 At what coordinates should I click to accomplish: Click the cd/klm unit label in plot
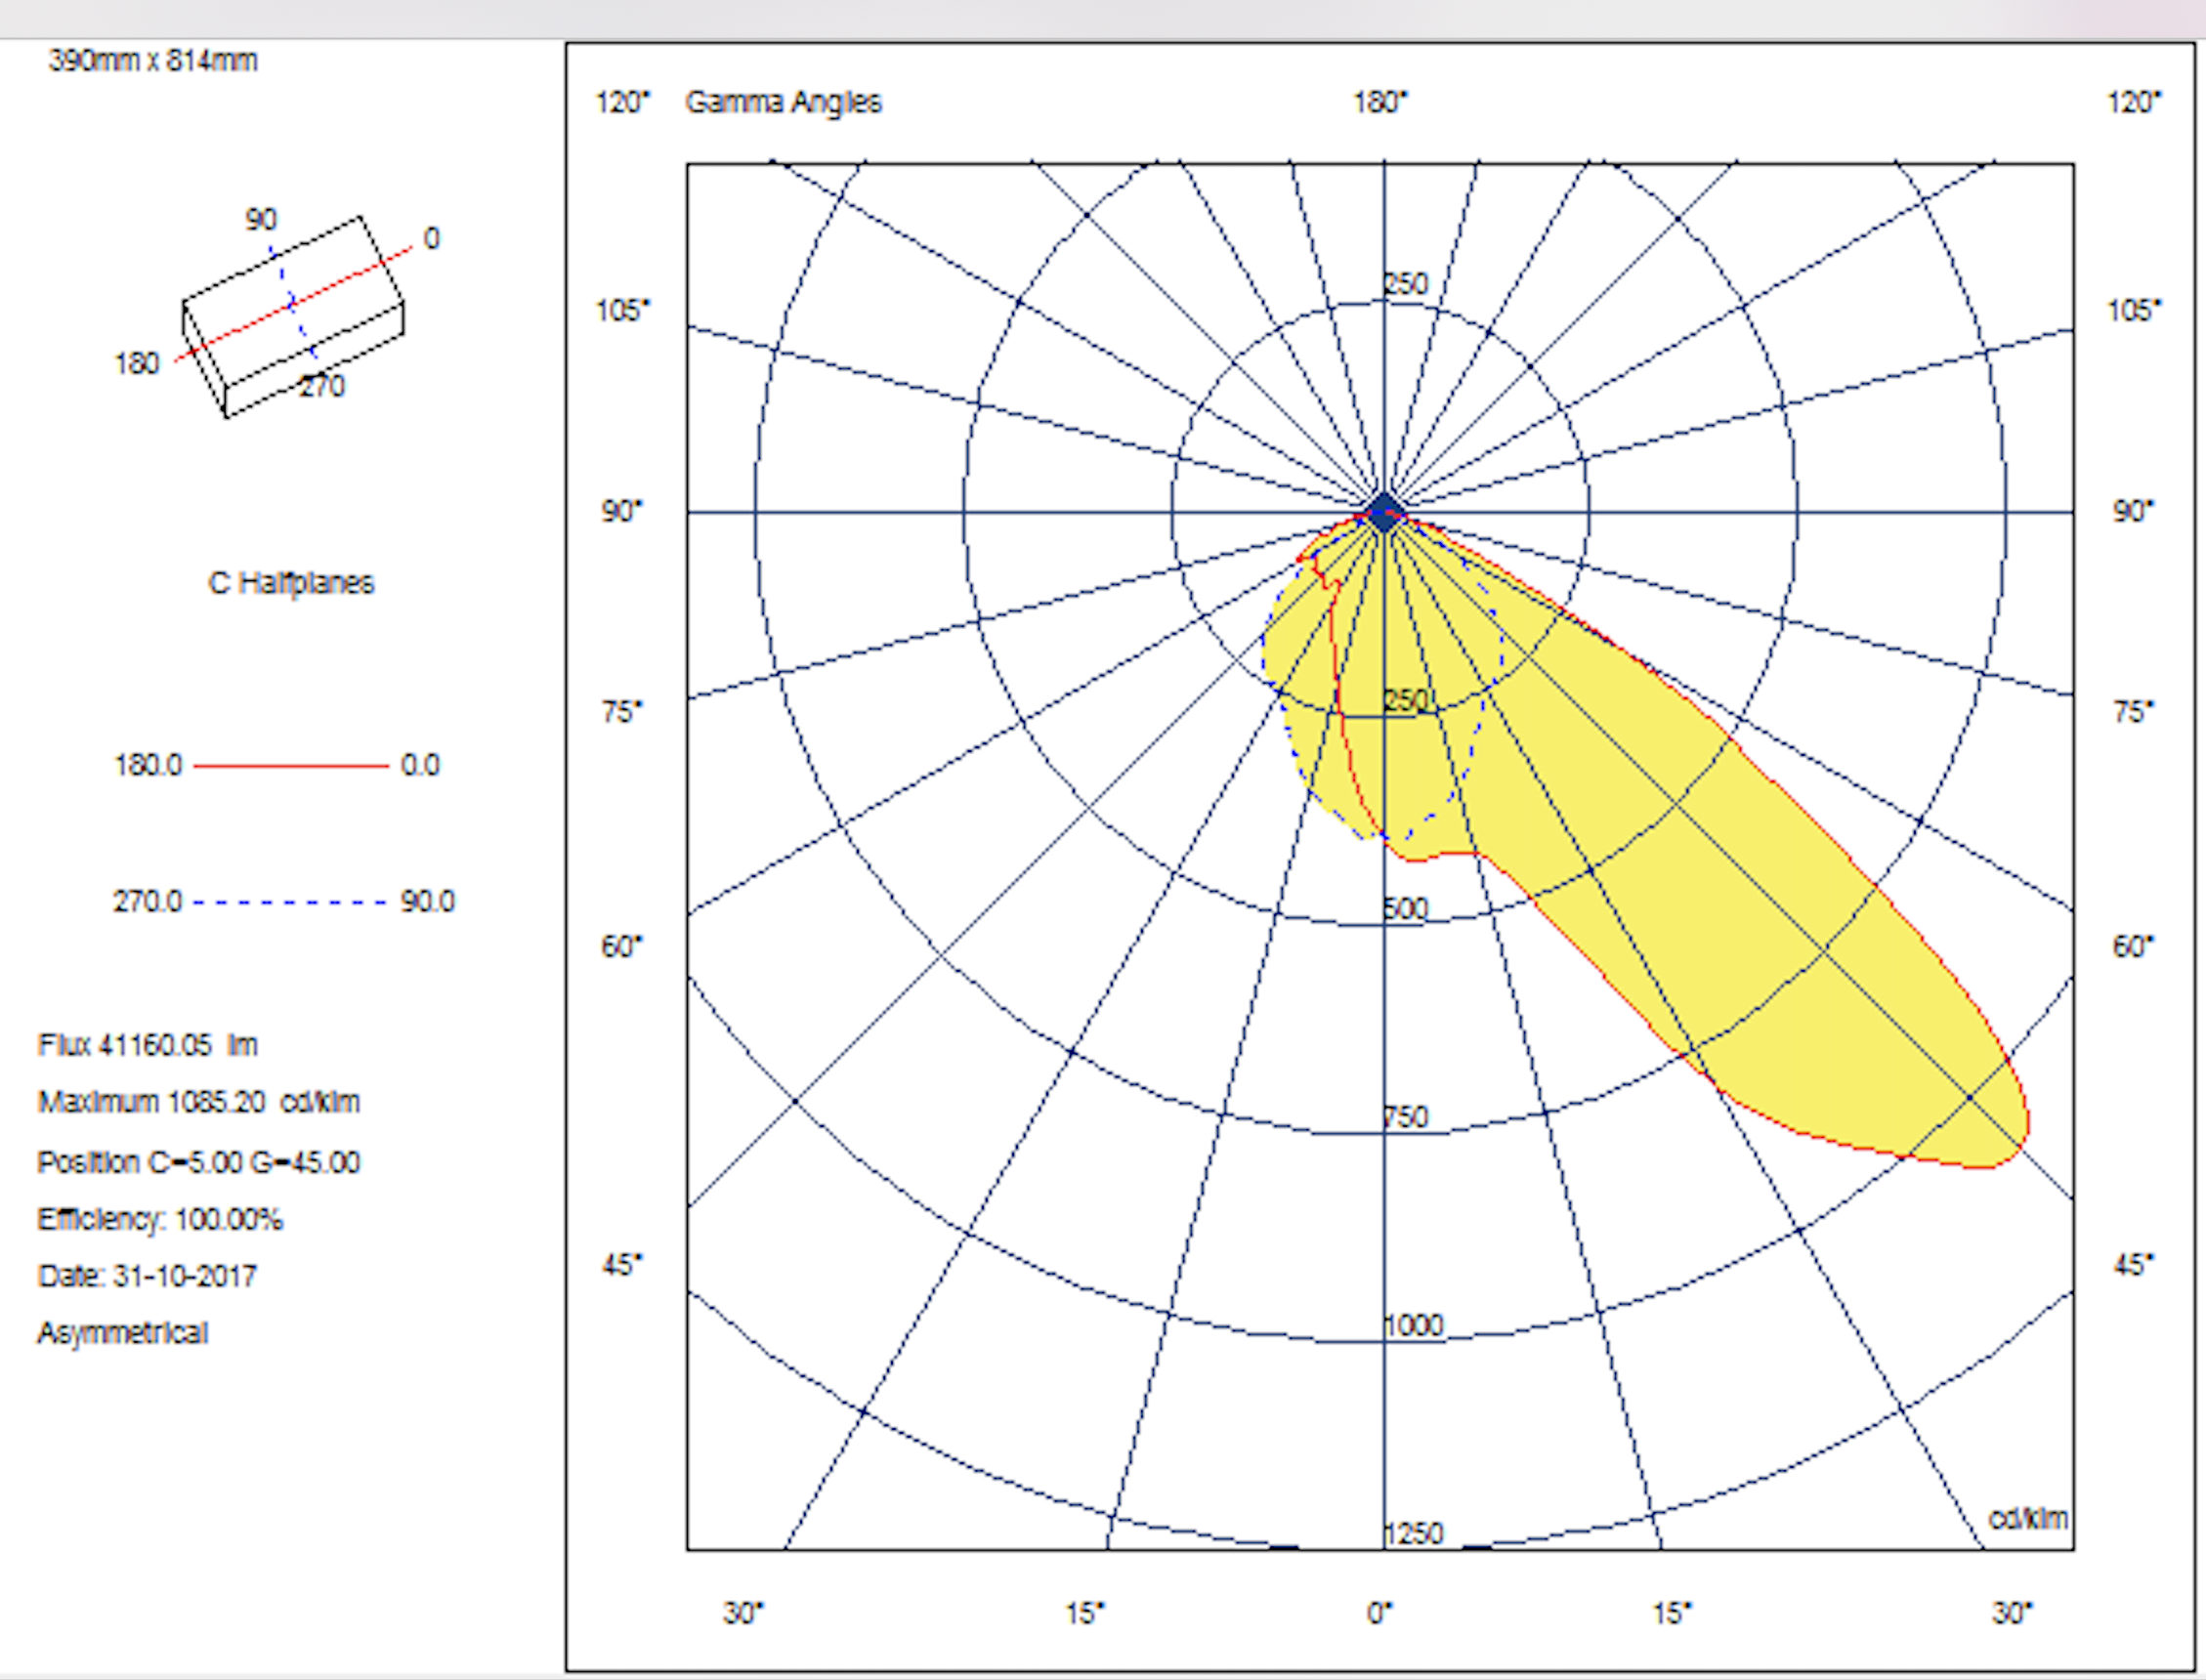[2028, 1519]
